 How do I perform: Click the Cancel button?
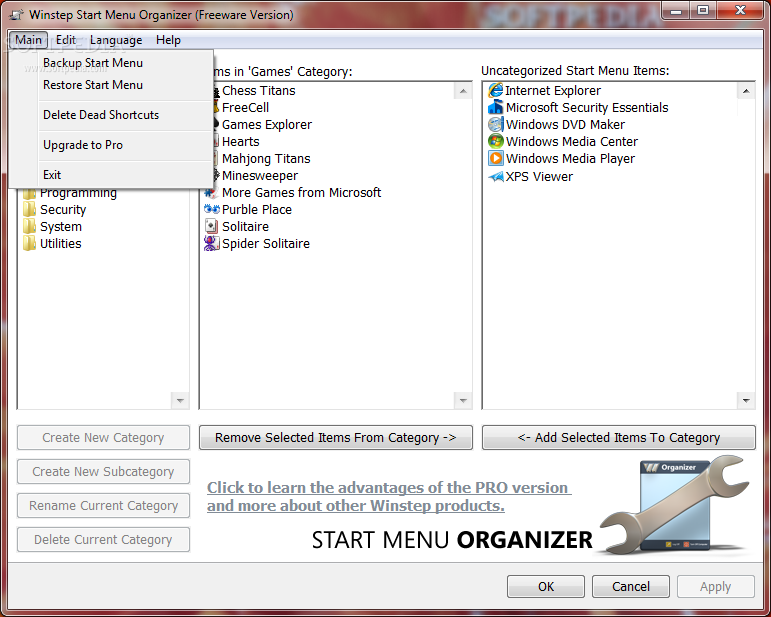pyautogui.click(x=631, y=587)
